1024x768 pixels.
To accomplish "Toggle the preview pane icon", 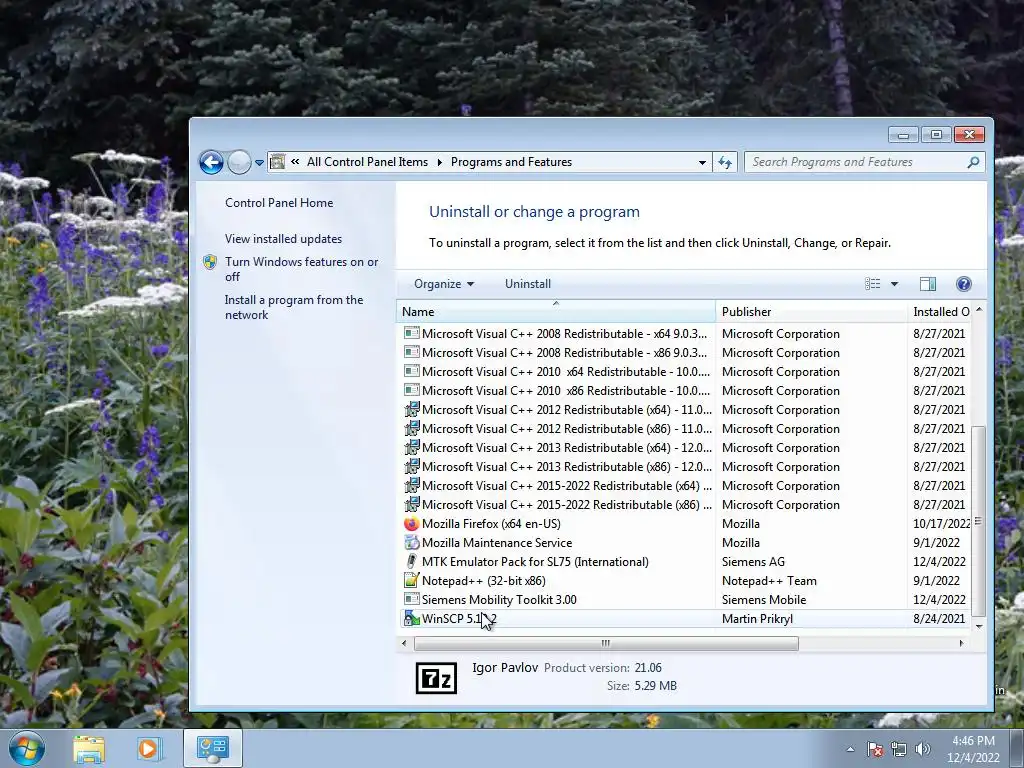I will [927, 283].
